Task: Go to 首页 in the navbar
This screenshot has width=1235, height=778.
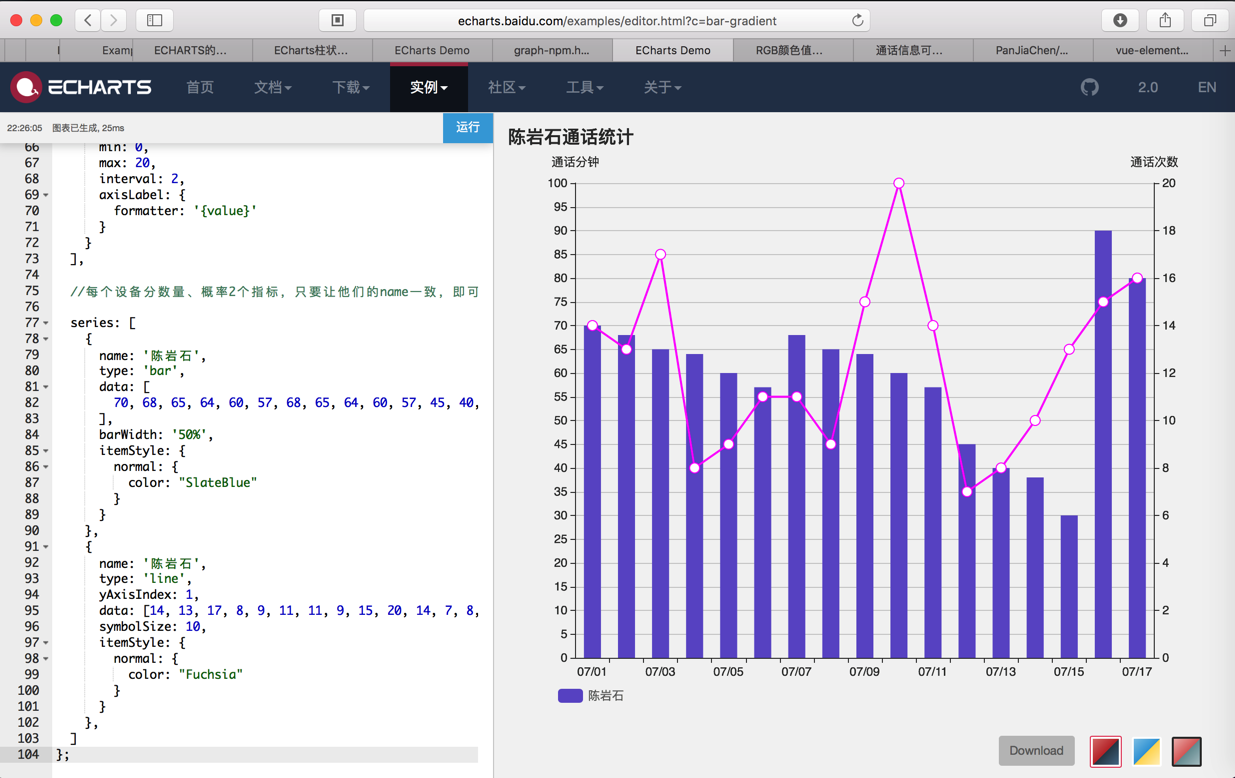Action: (x=200, y=87)
